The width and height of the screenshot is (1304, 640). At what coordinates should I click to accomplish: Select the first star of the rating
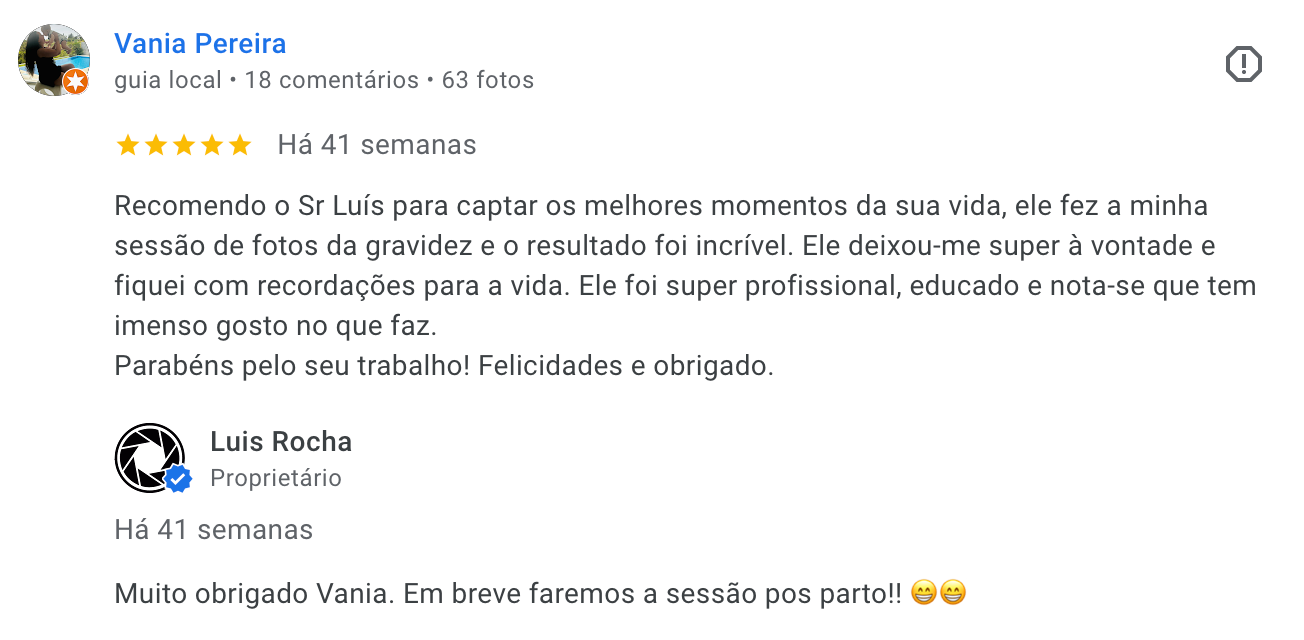(130, 144)
